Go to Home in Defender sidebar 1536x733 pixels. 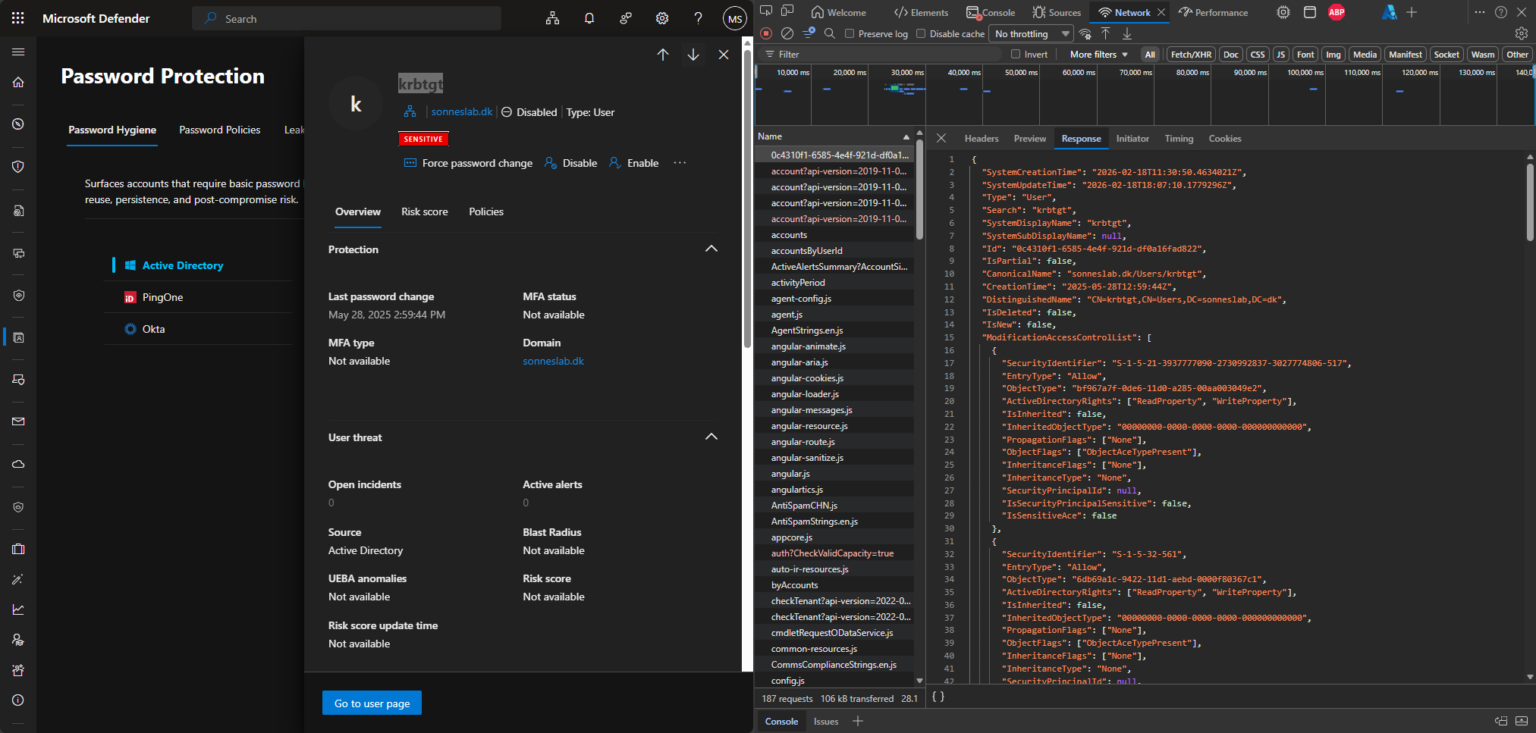coord(18,82)
